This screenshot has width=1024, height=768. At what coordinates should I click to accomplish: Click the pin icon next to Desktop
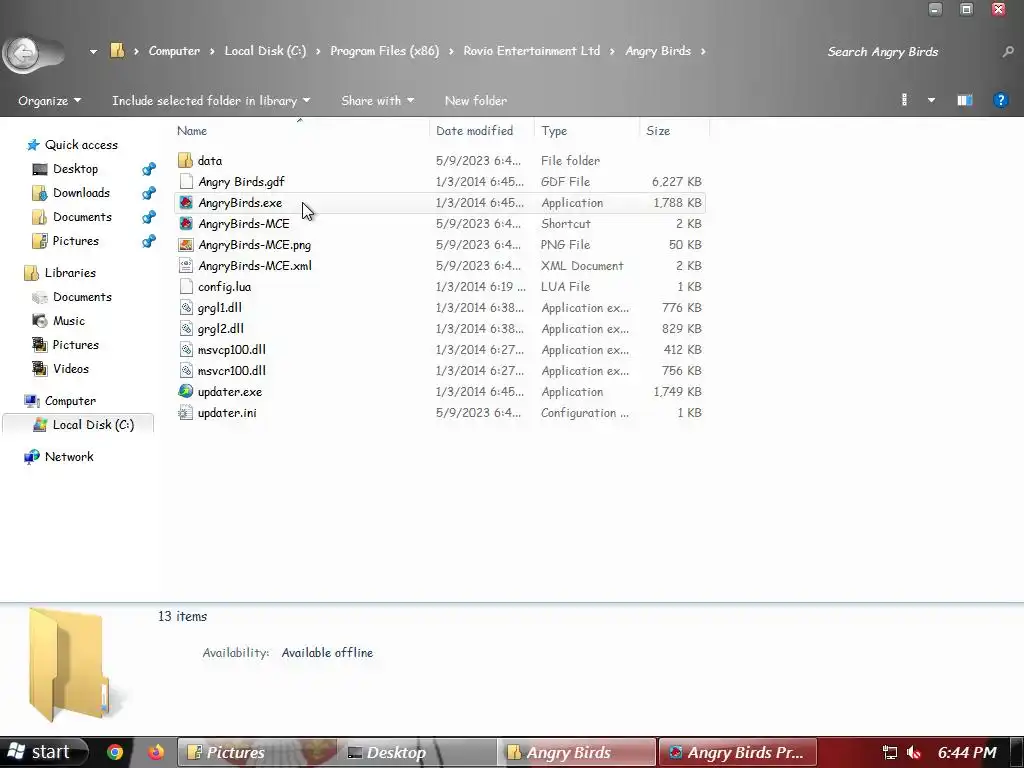149,169
